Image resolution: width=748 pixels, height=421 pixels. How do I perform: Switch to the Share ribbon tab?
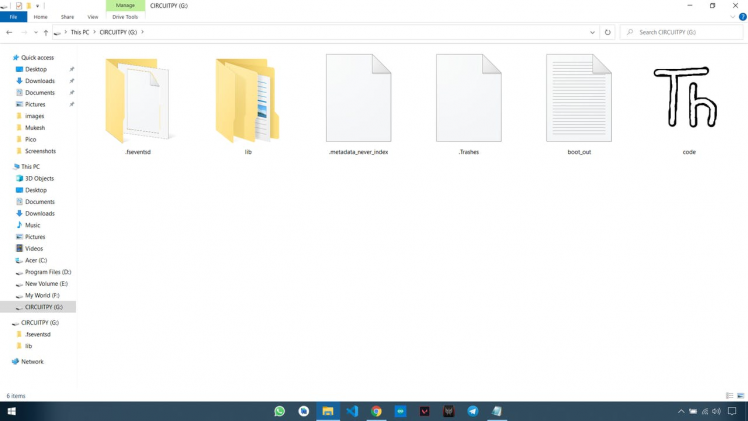(67, 17)
